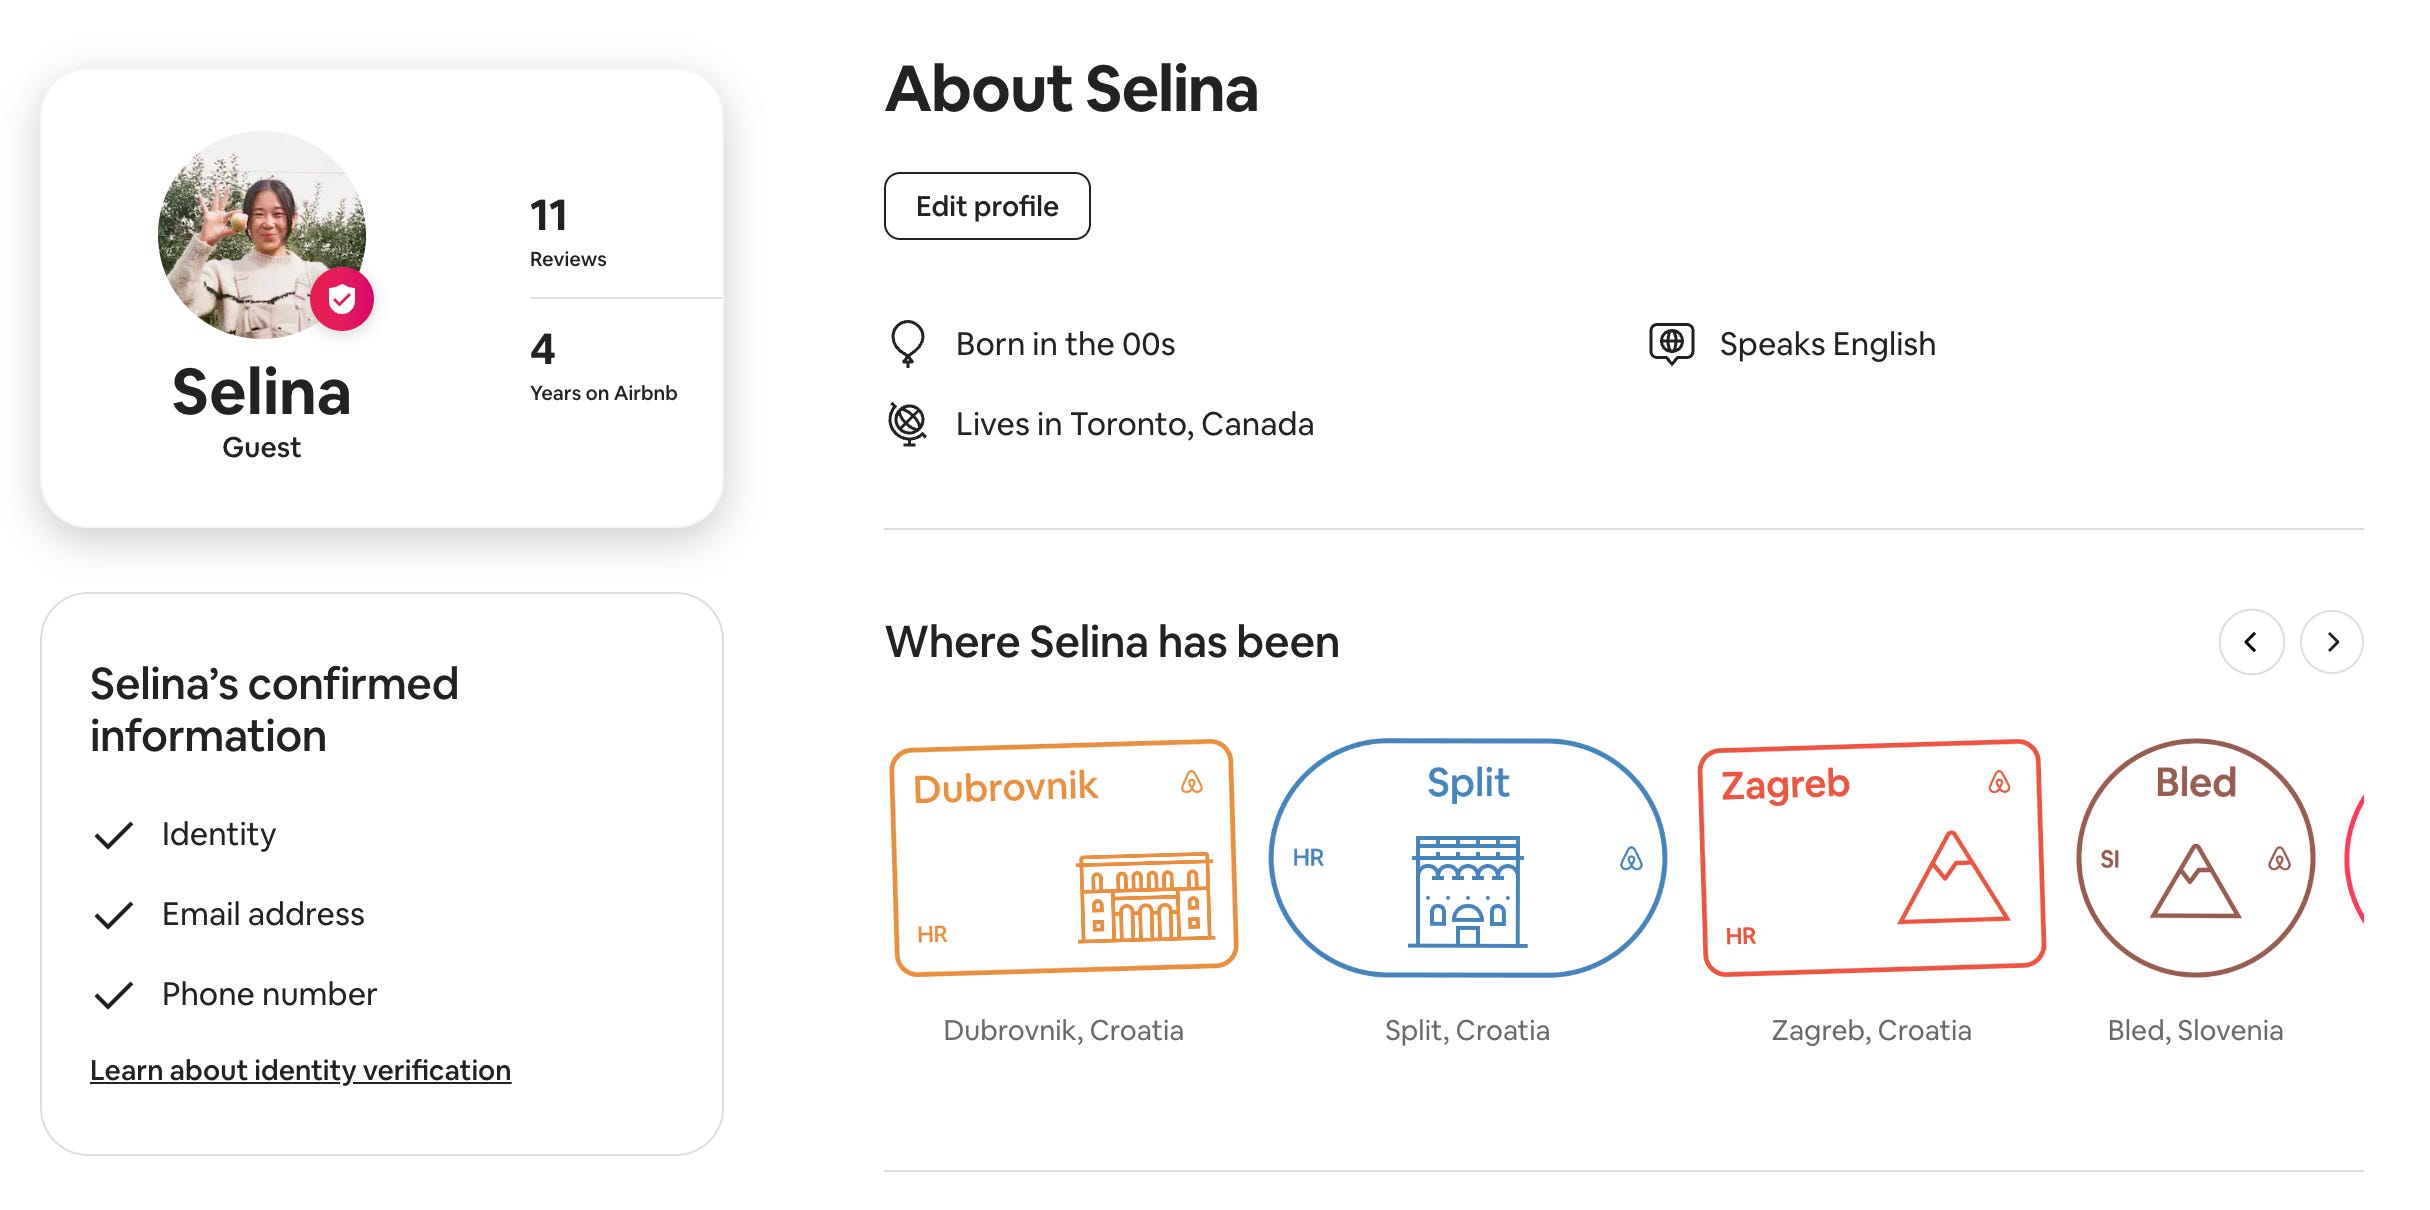The image size is (2430, 1210).
Task: Click the mountain icon on Zagreb stamp
Action: pos(1952,878)
